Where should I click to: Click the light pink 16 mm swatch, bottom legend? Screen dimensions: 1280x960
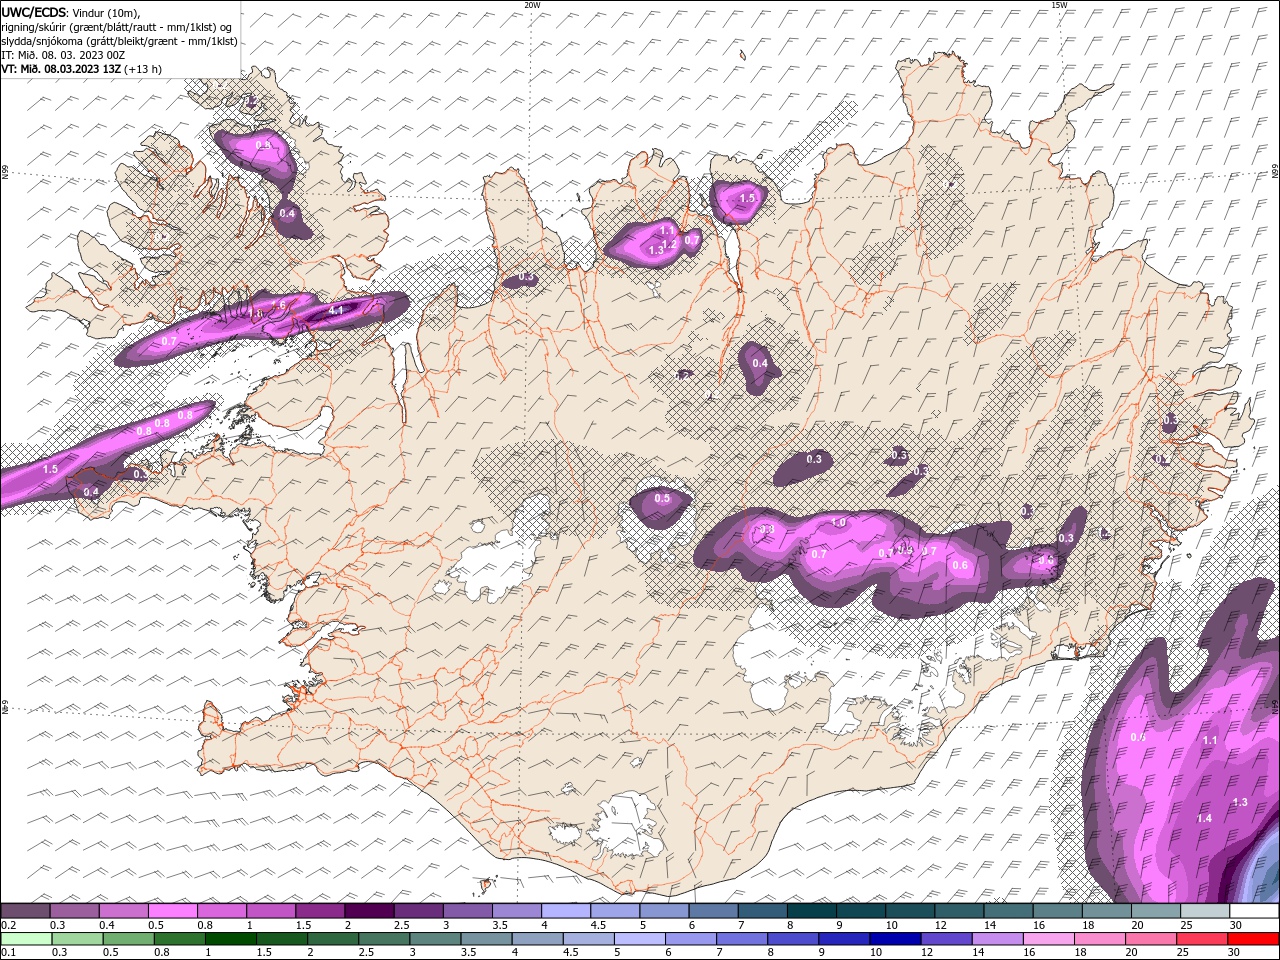[1049, 939]
